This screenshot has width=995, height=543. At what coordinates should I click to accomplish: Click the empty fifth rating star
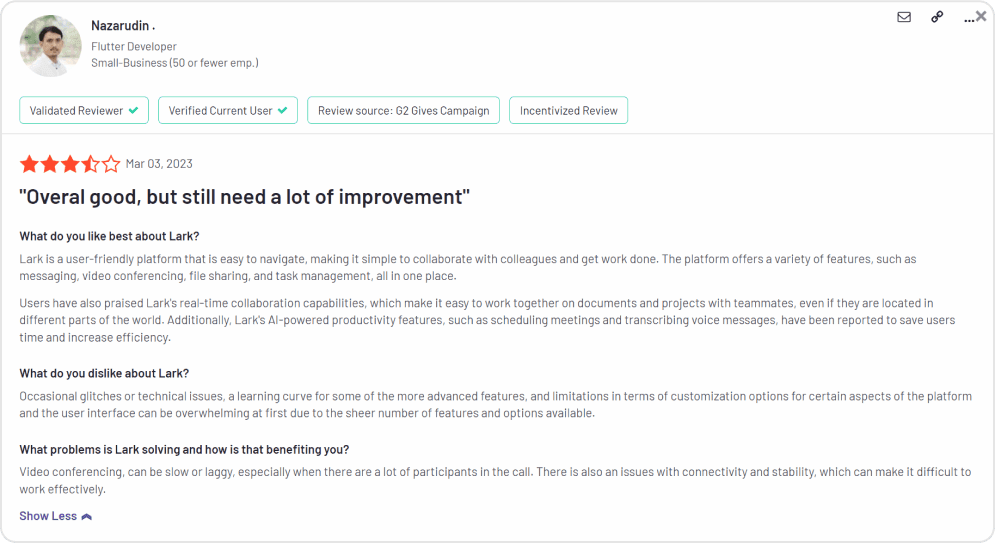(111, 164)
